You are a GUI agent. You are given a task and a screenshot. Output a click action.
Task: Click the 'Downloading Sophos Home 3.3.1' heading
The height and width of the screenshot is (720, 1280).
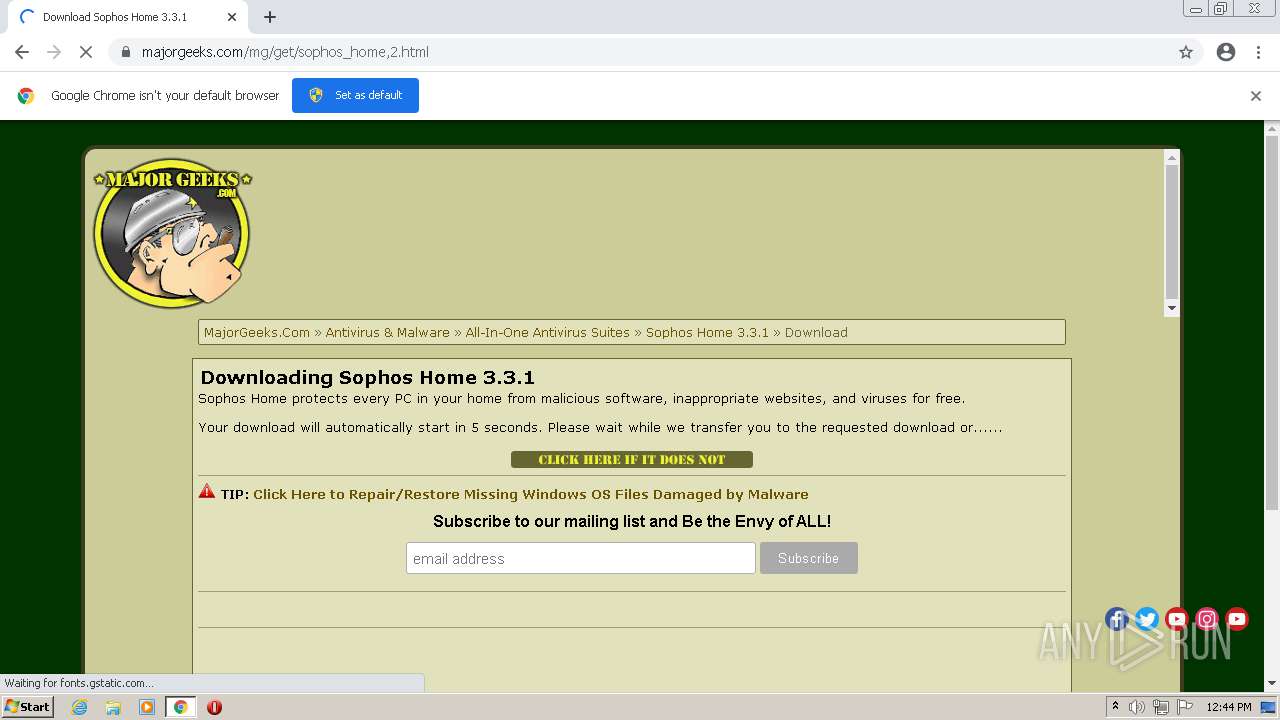pos(368,377)
